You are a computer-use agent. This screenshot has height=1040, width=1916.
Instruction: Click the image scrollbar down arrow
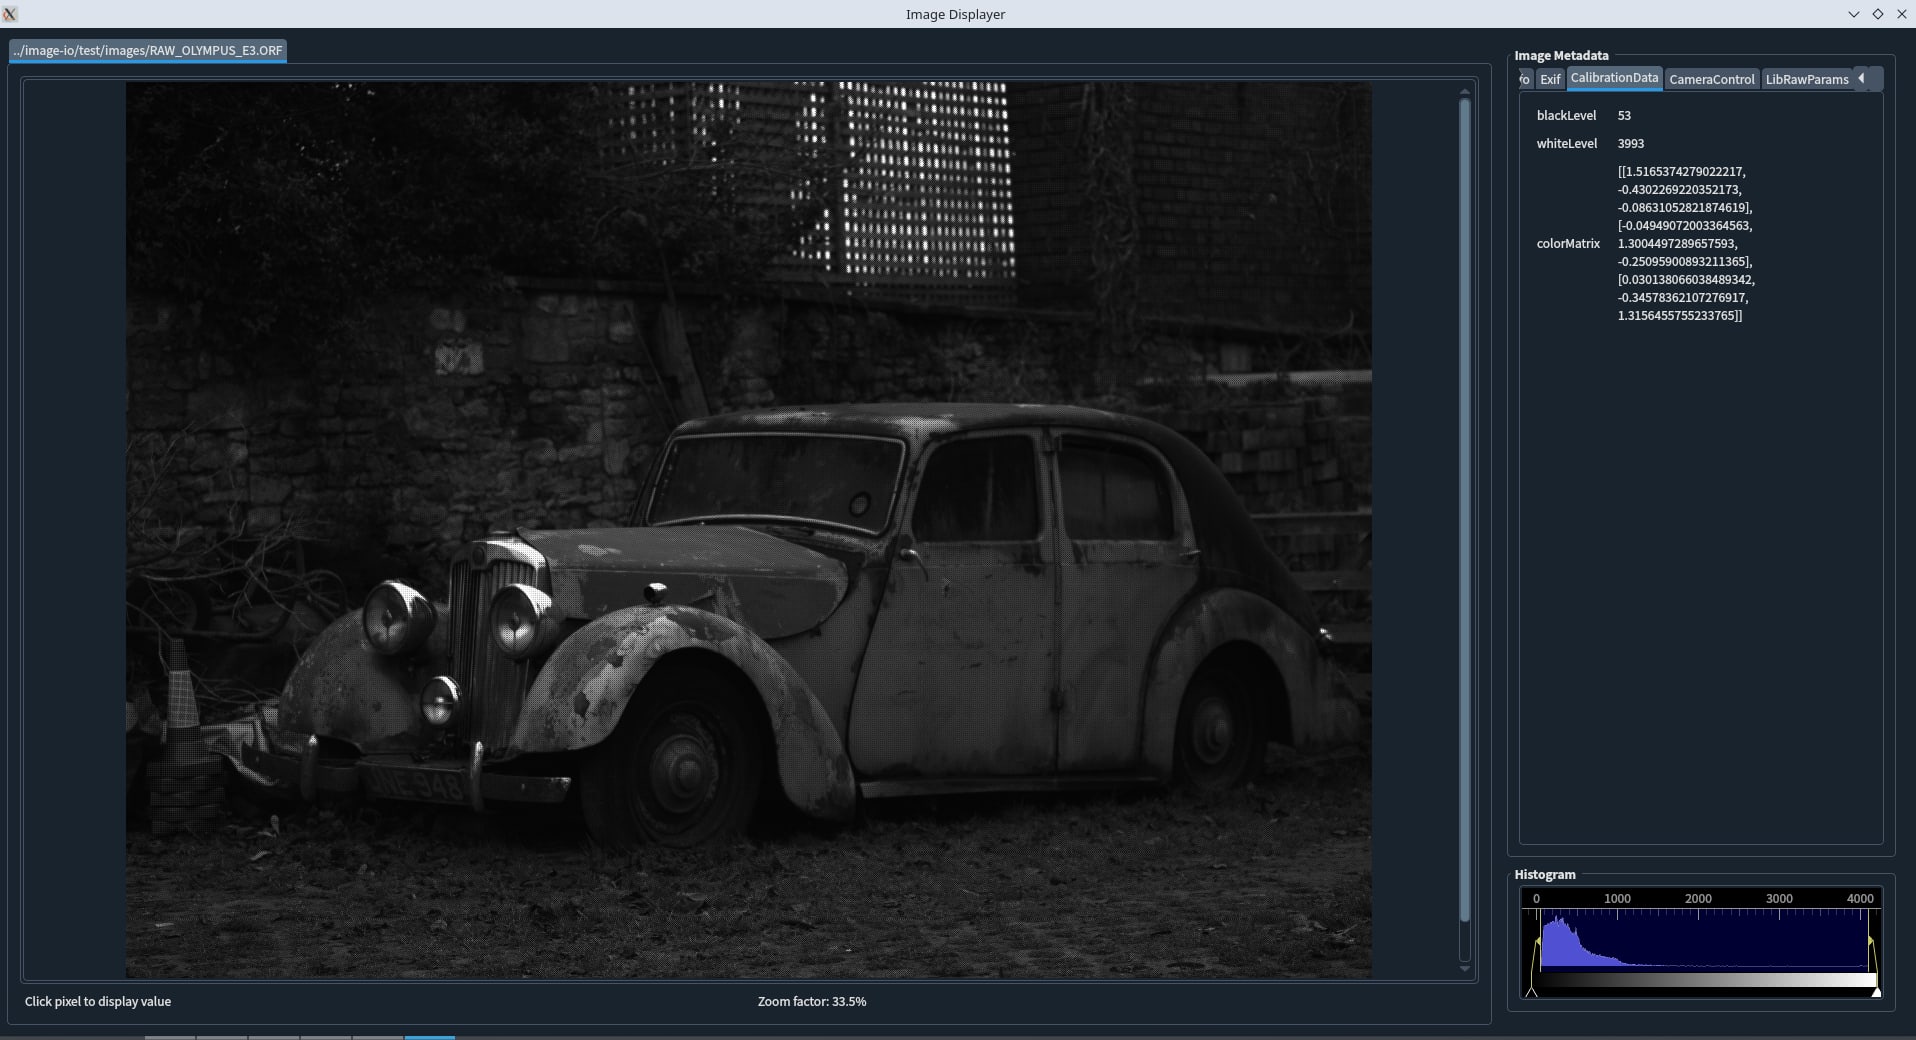(1464, 968)
